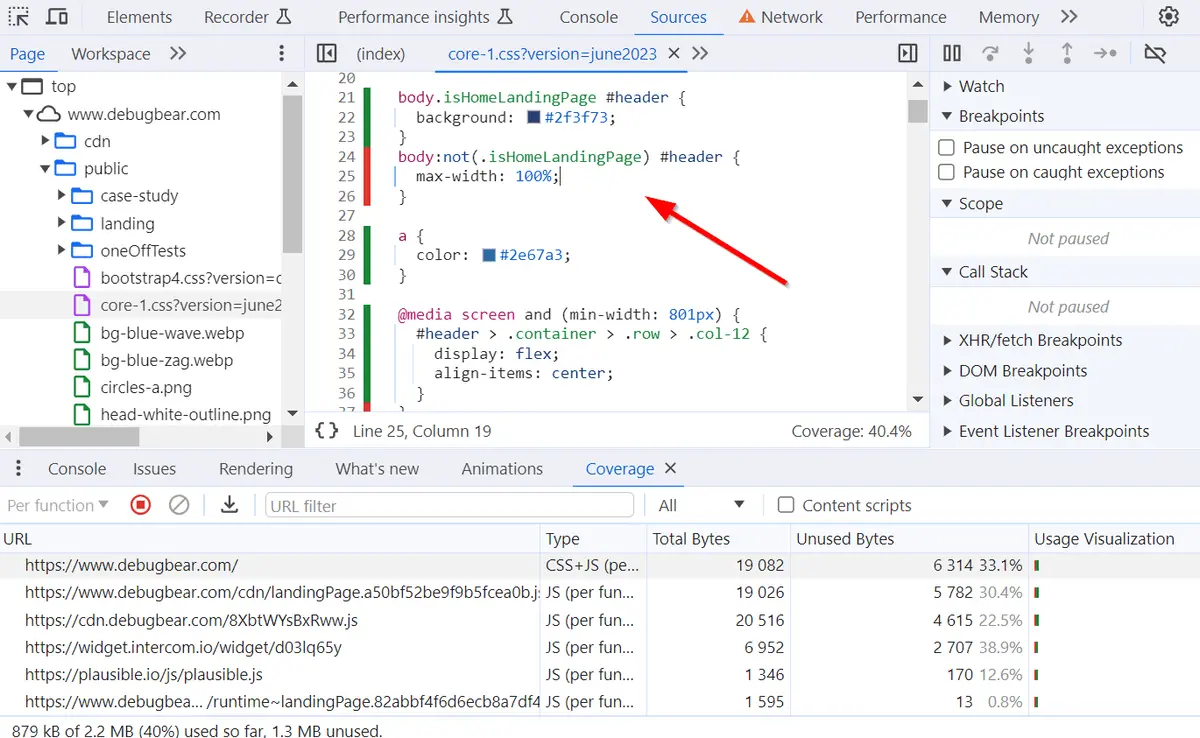Collapse the Breakpoints section
The image size is (1200, 738).
(x=947, y=116)
